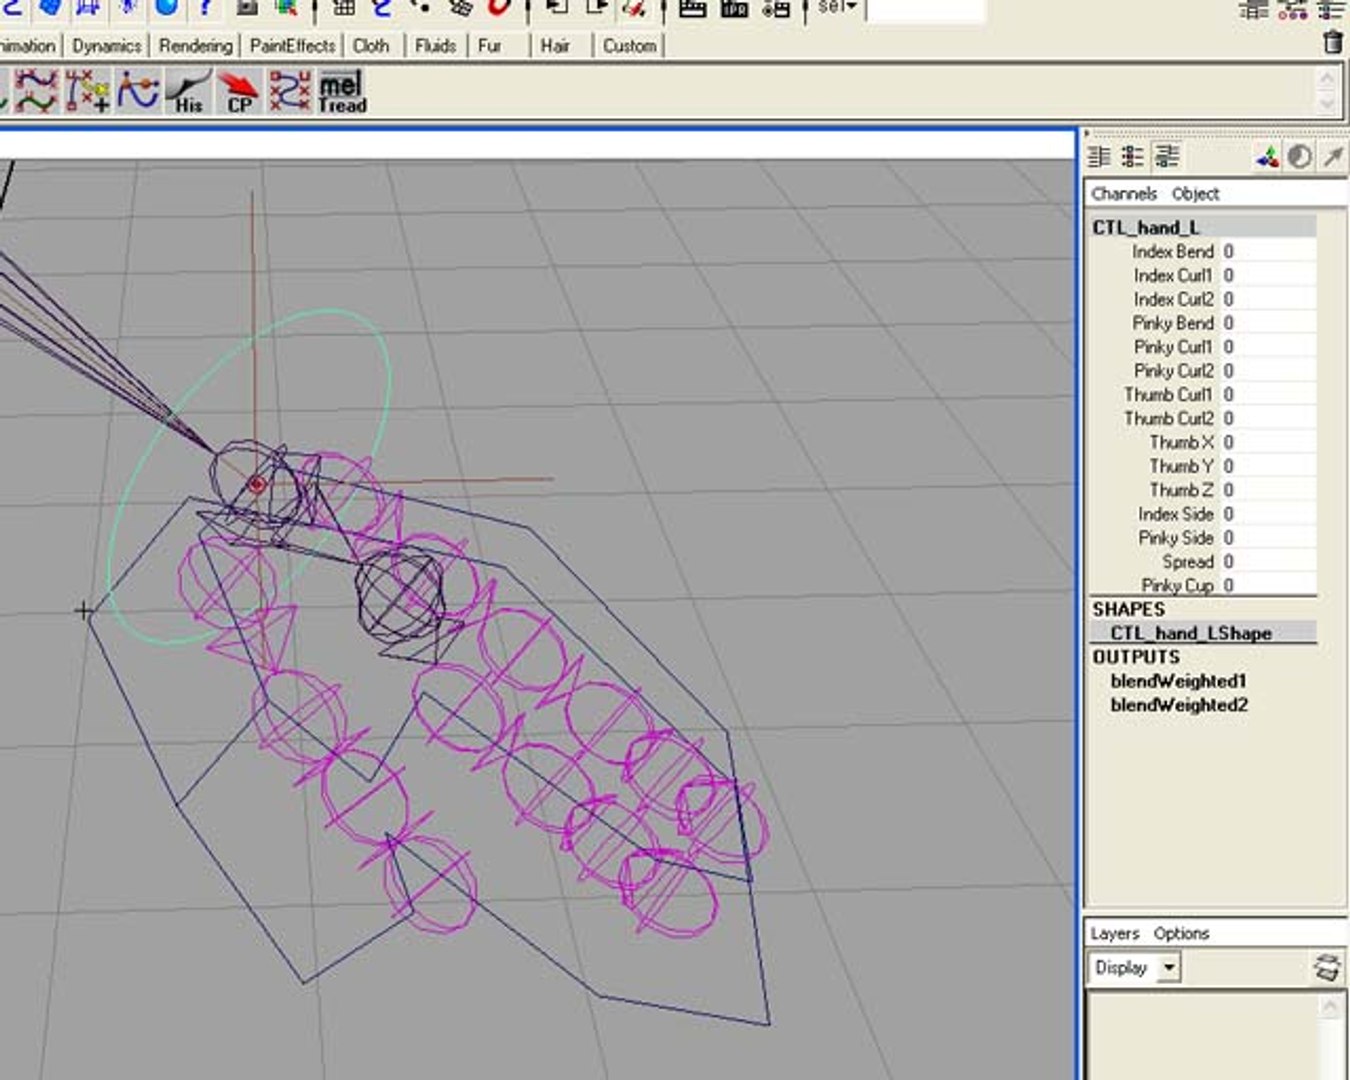Viewport: 1350px width, 1080px height.
Task: Open the Object menu in channel box
Action: point(1195,194)
